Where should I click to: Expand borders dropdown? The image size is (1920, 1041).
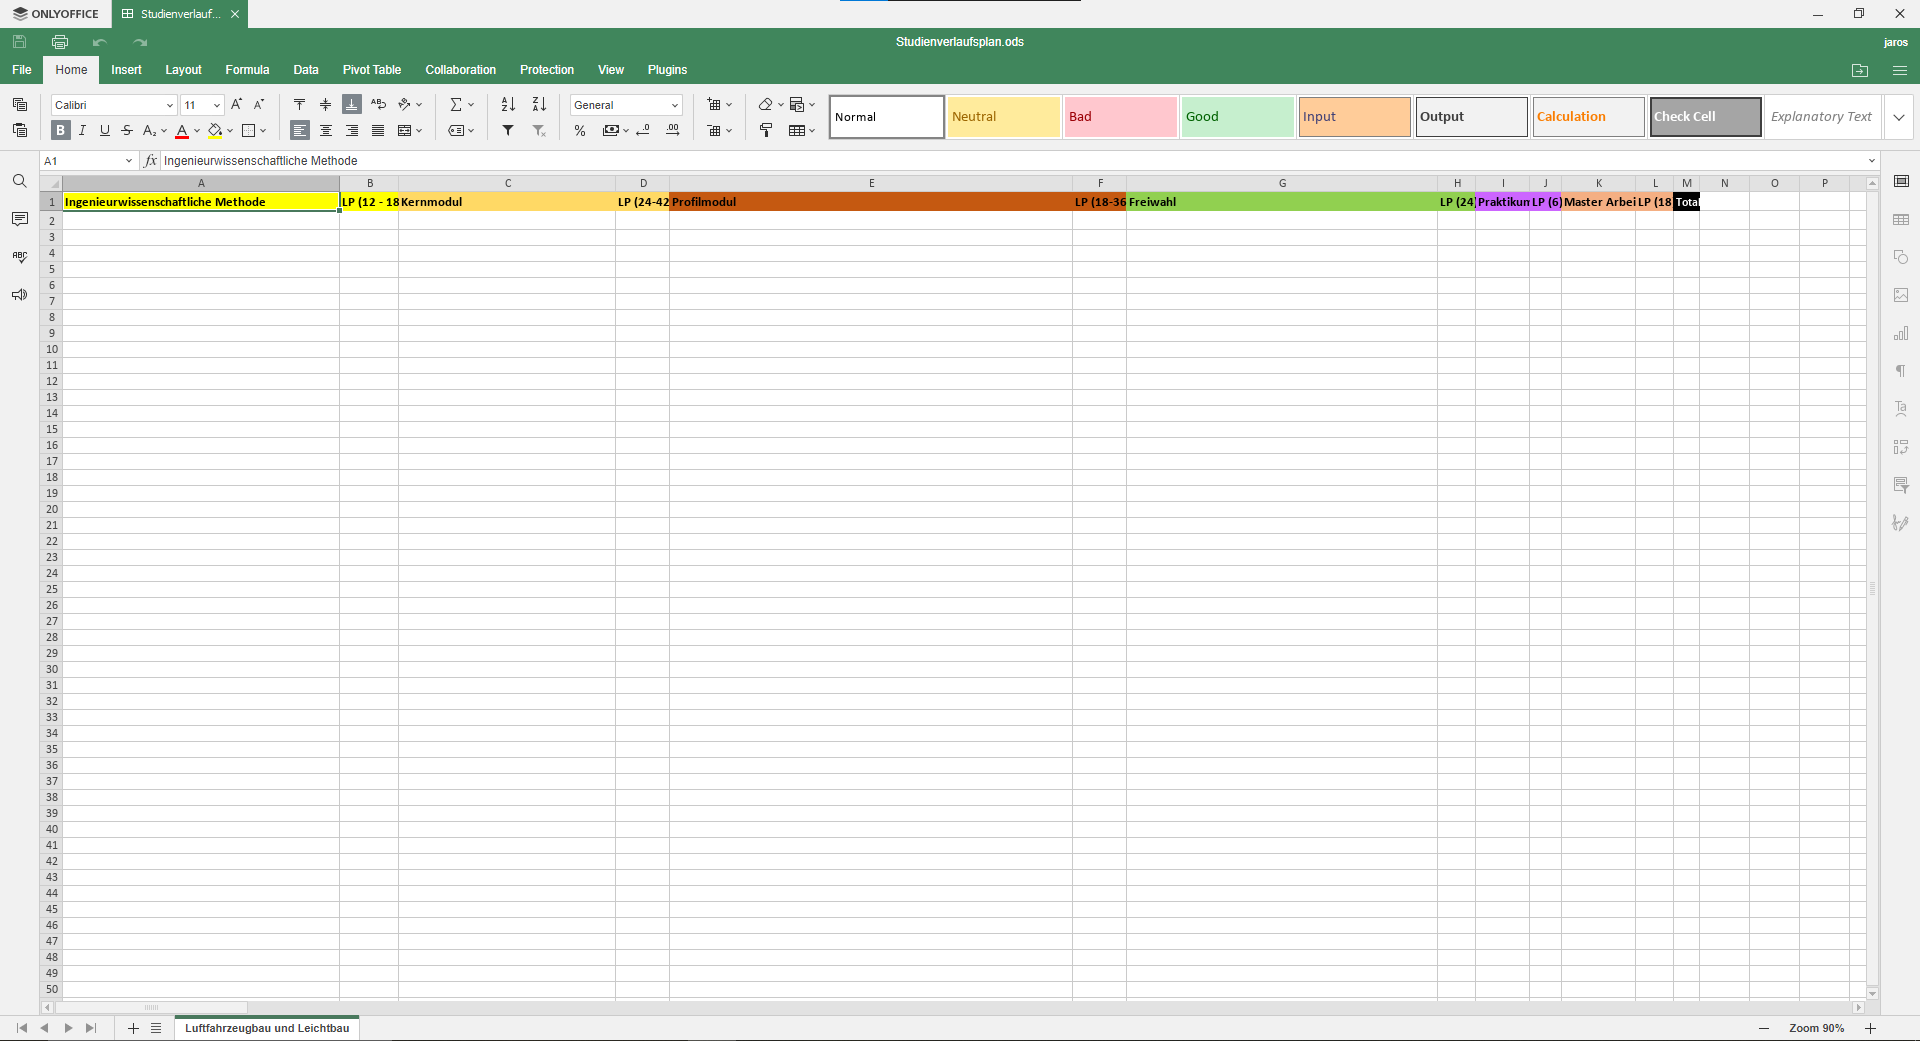263,130
